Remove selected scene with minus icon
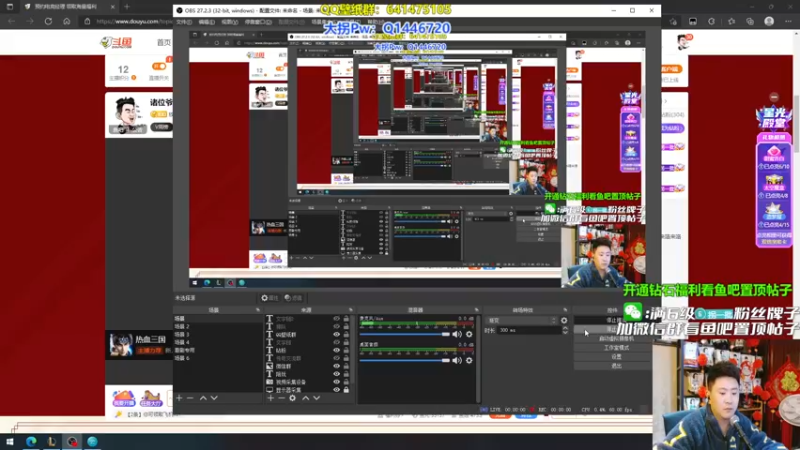800x450 pixels. pos(190,398)
